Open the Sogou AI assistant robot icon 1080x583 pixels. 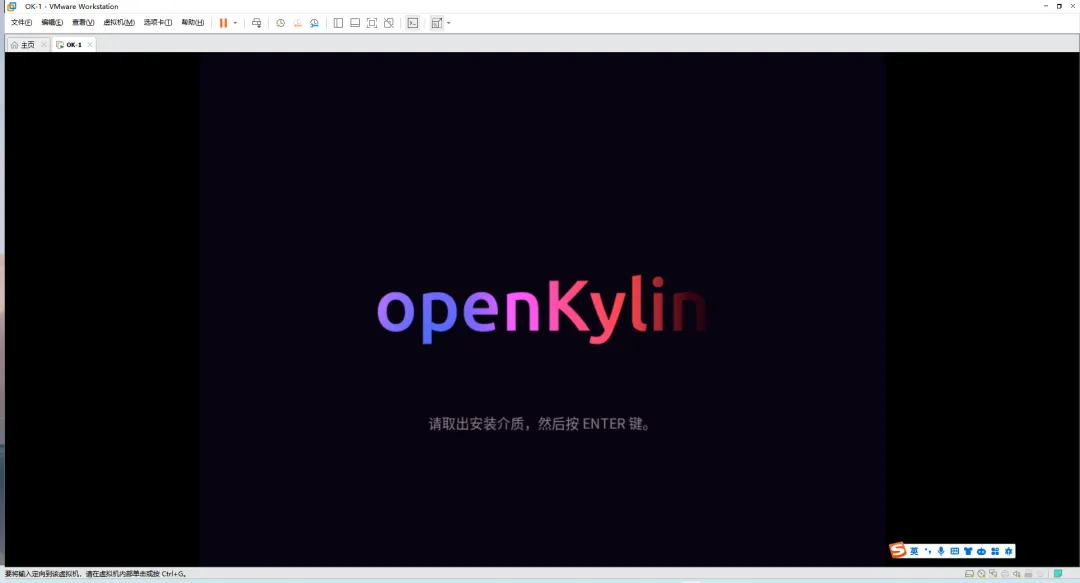(x=982, y=551)
